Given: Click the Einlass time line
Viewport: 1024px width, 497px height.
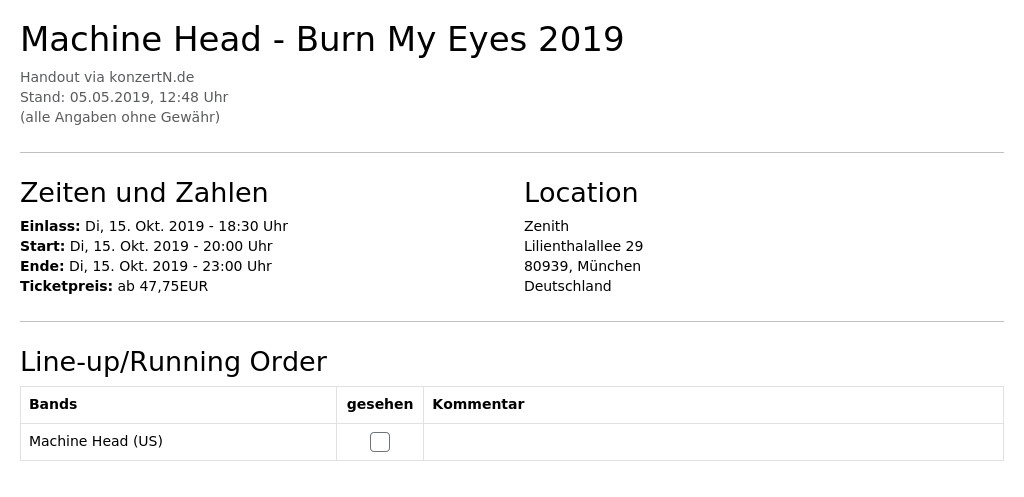Looking at the screenshot, I should [x=154, y=226].
